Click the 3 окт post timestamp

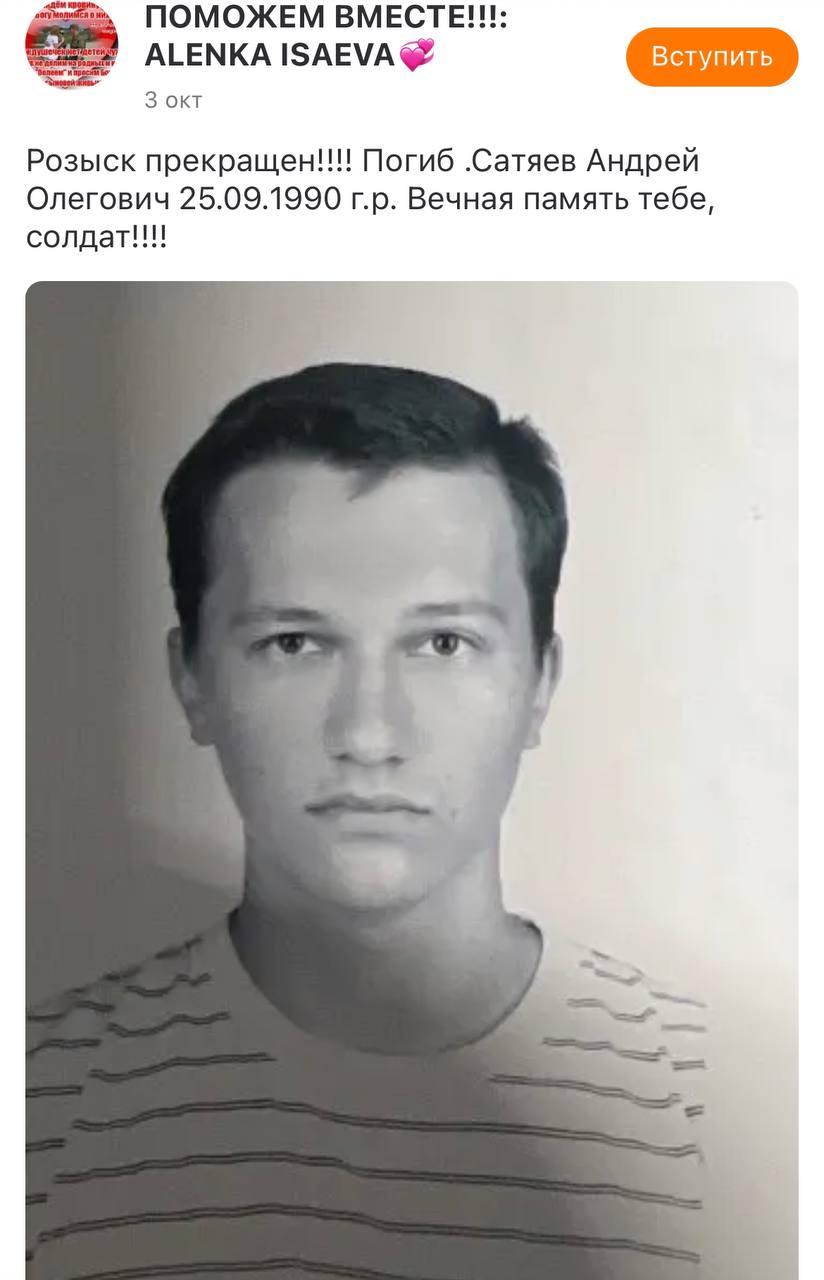173,100
